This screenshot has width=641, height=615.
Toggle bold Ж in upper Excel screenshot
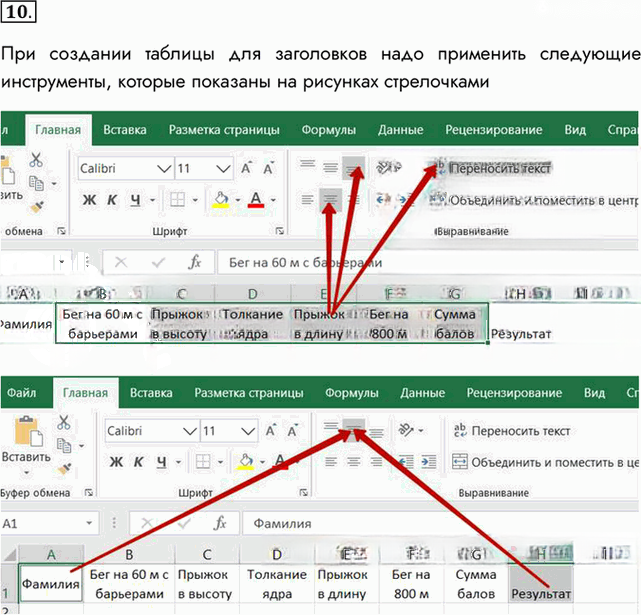coord(90,200)
